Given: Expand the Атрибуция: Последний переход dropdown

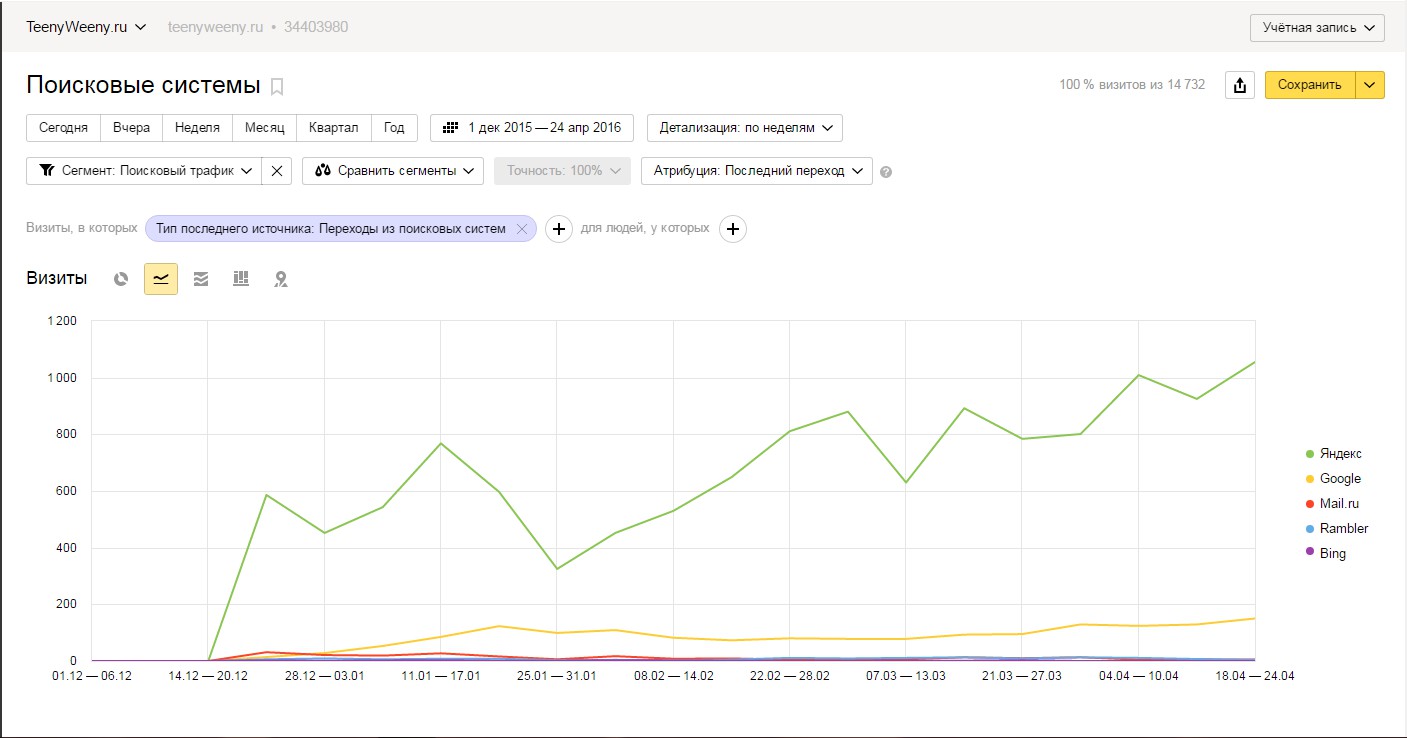Looking at the screenshot, I should 757,171.
